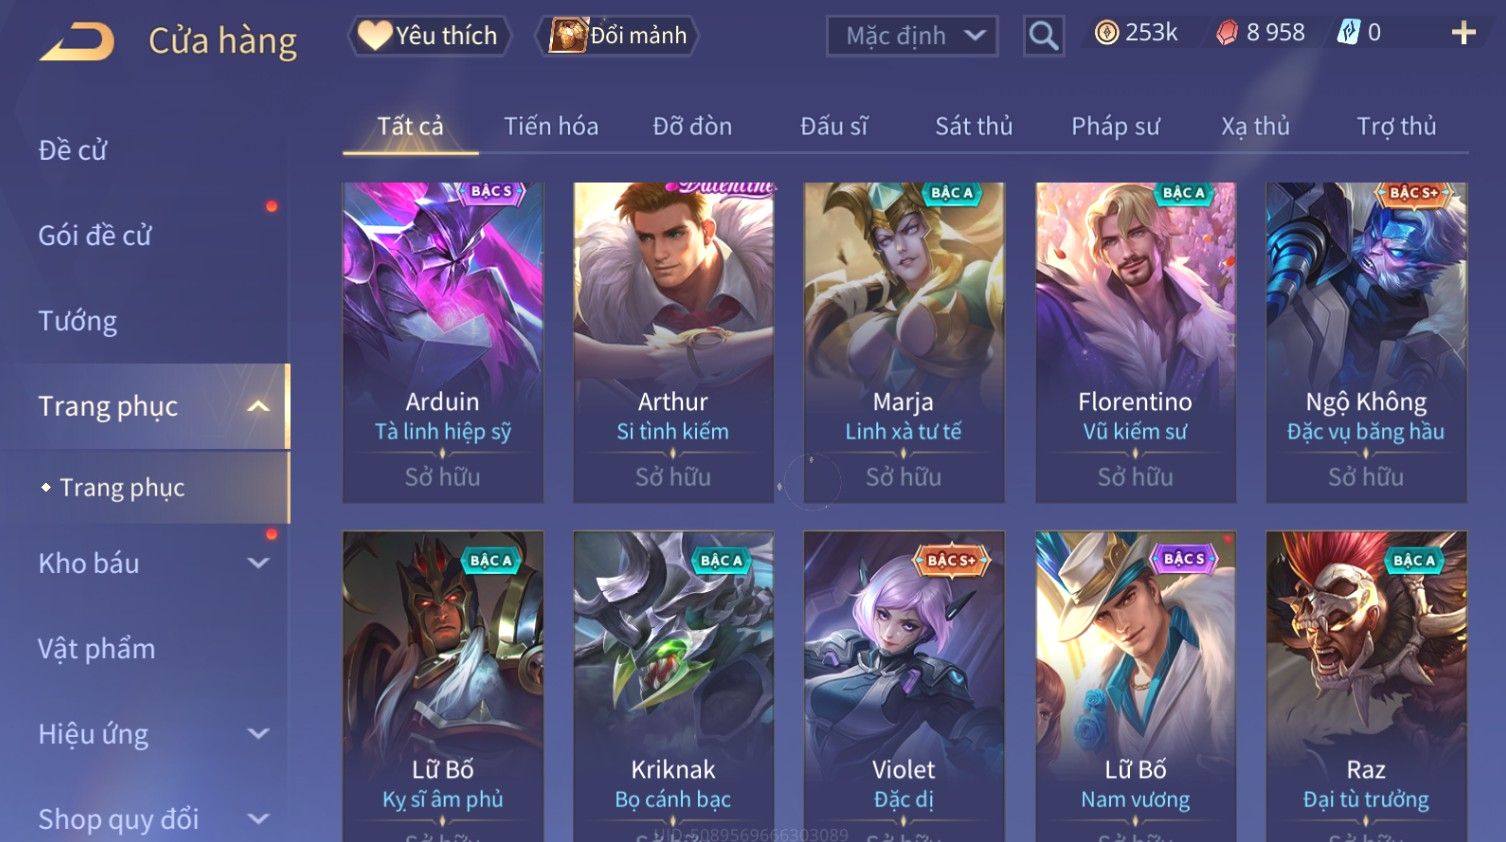Screen dimensions: 1506x842
Task: Open Gói đề cử sidebar item
Action: point(95,236)
